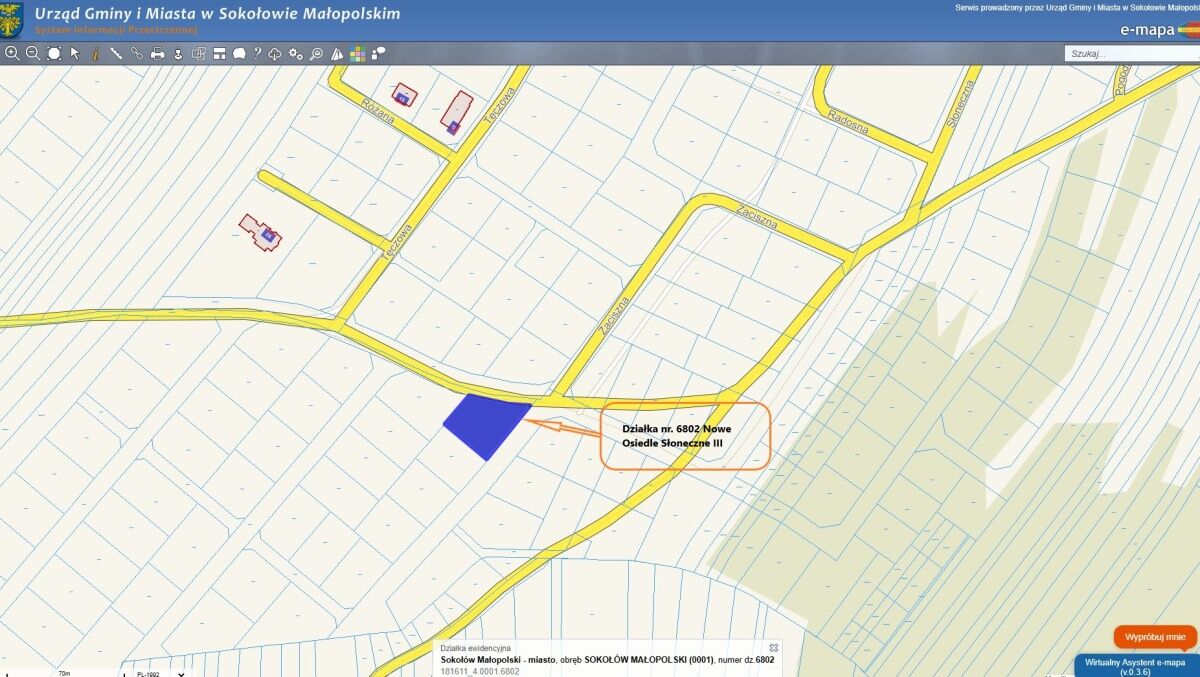Viewport: 1200px width, 677px height.
Task: Click the chain link share icon
Action: pos(137,53)
